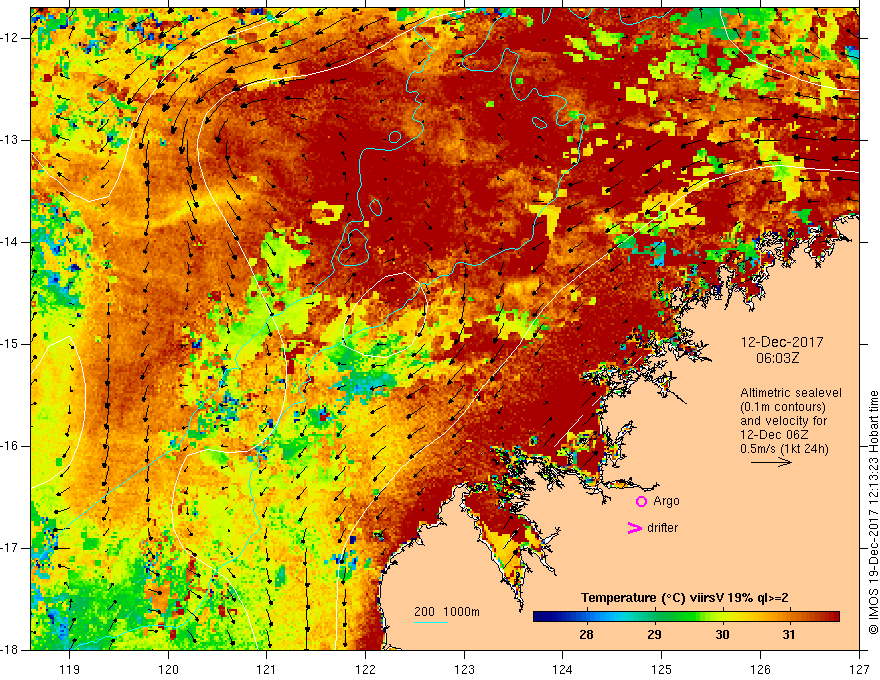
Task: Click the latitude label '-16'
Action: point(10,446)
